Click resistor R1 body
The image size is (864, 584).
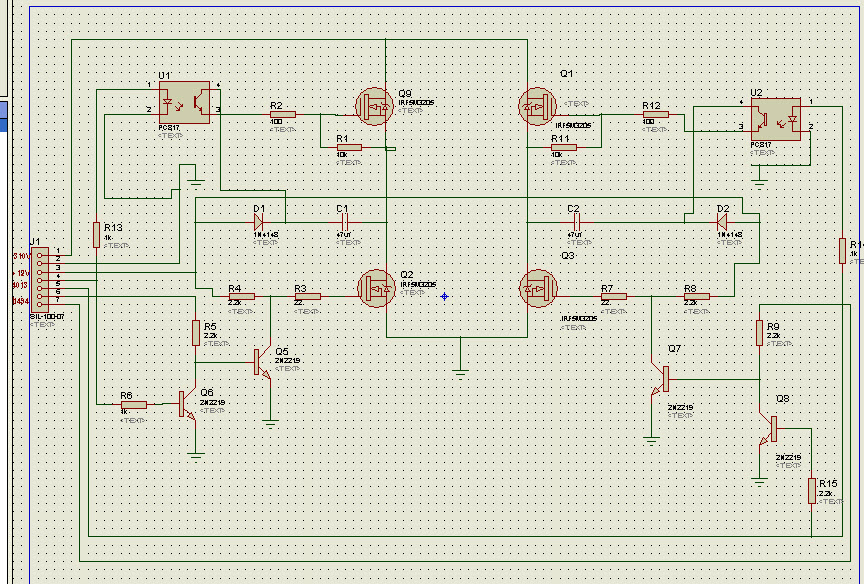pyautogui.click(x=349, y=147)
